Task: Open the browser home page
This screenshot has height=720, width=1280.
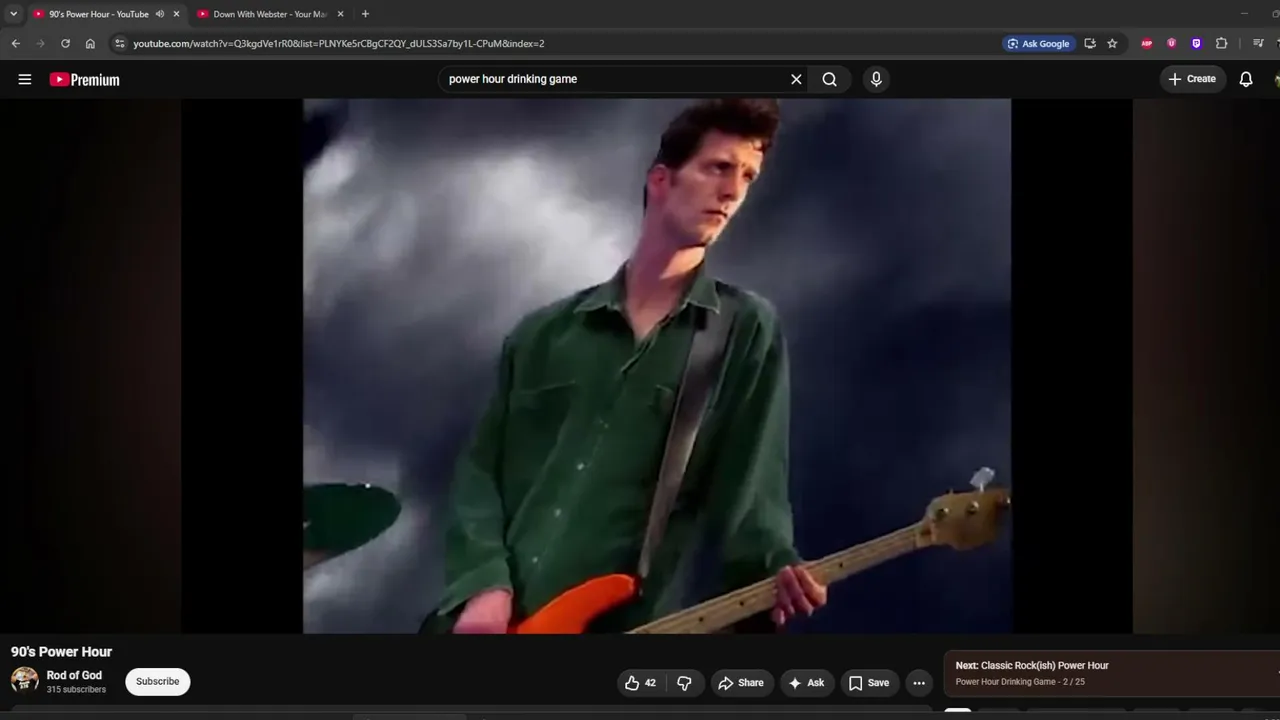Action: (91, 44)
